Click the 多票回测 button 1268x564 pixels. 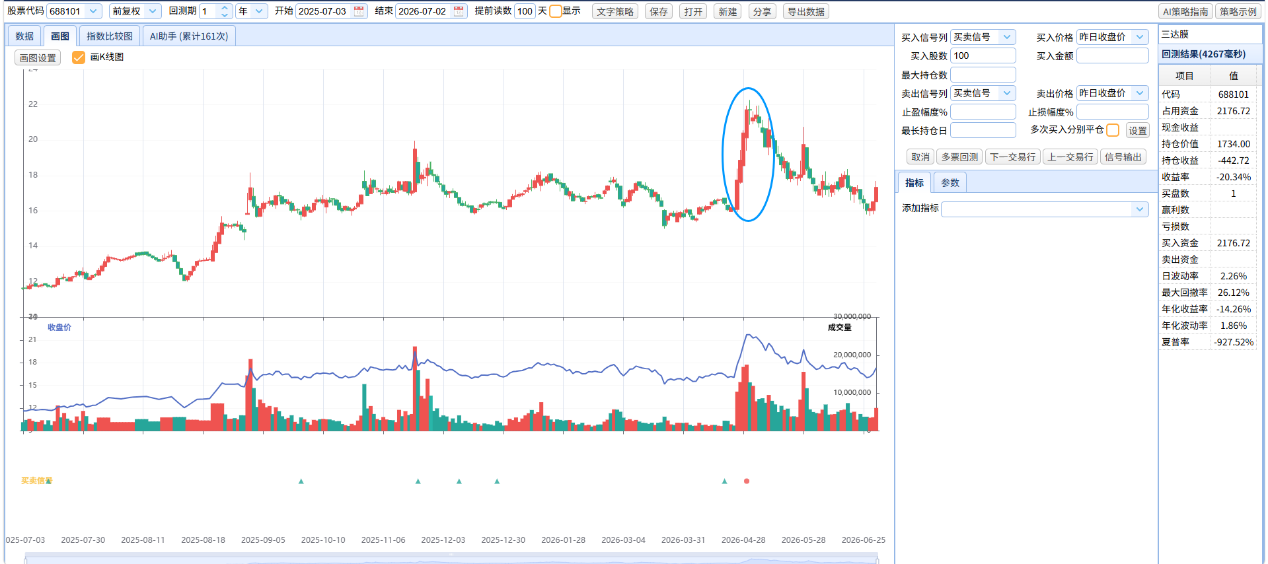(x=959, y=157)
